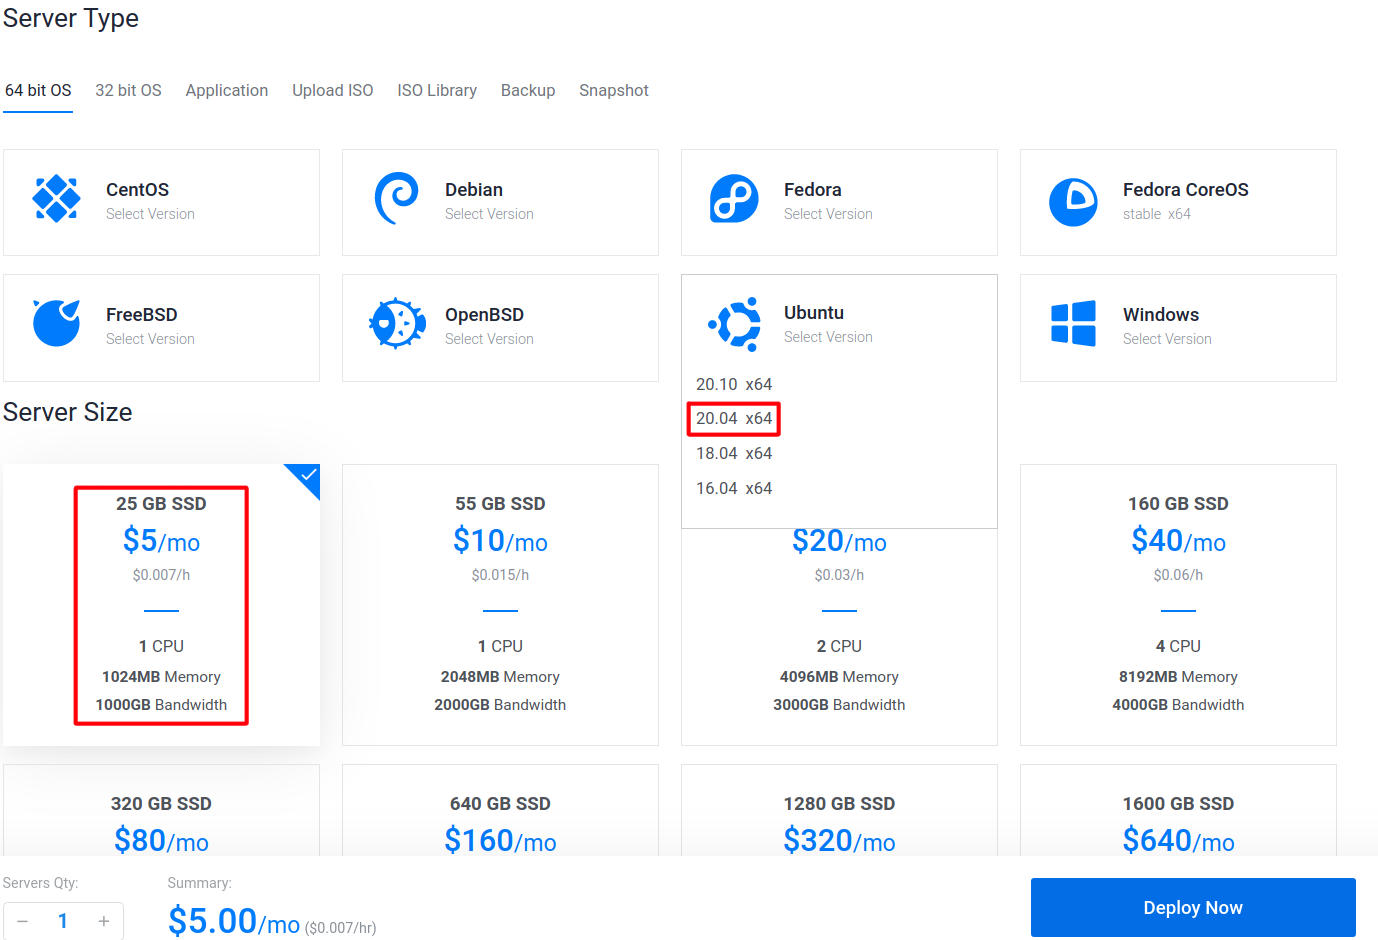Select Fedora CoreOS stable x64
The height and width of the screenshot is (940, 1378).
pos(1178,202)
